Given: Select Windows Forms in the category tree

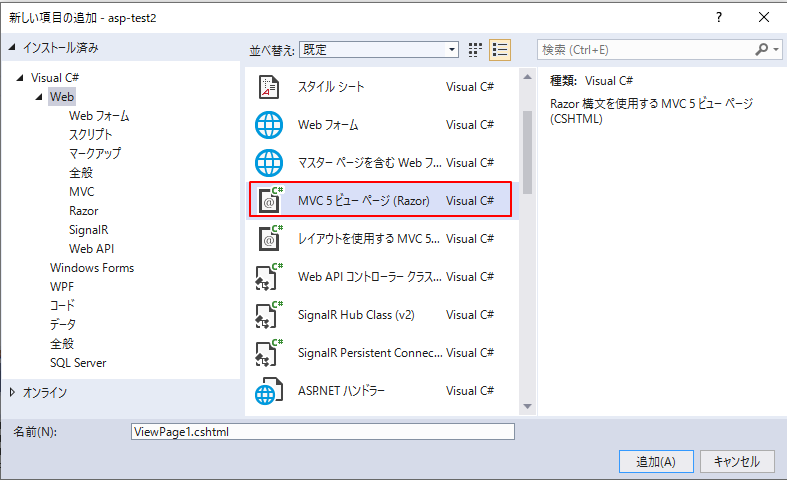Looking at the screenshot, I should point(92,268).
